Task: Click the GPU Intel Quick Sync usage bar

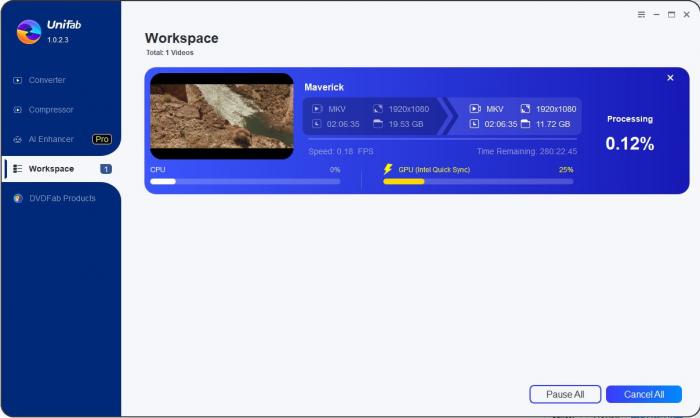Action: (478, 182)
